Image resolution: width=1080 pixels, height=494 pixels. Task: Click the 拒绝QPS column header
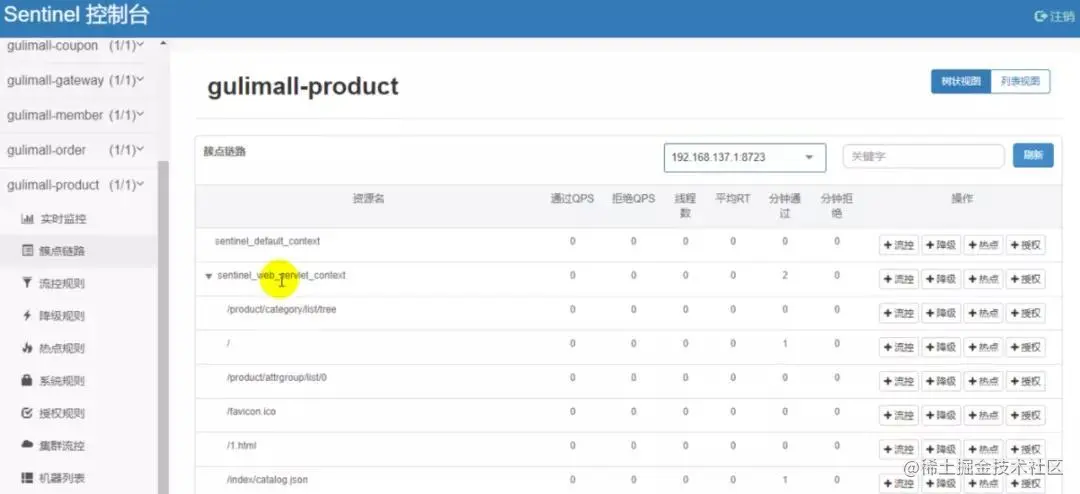(x=634, y=198)
